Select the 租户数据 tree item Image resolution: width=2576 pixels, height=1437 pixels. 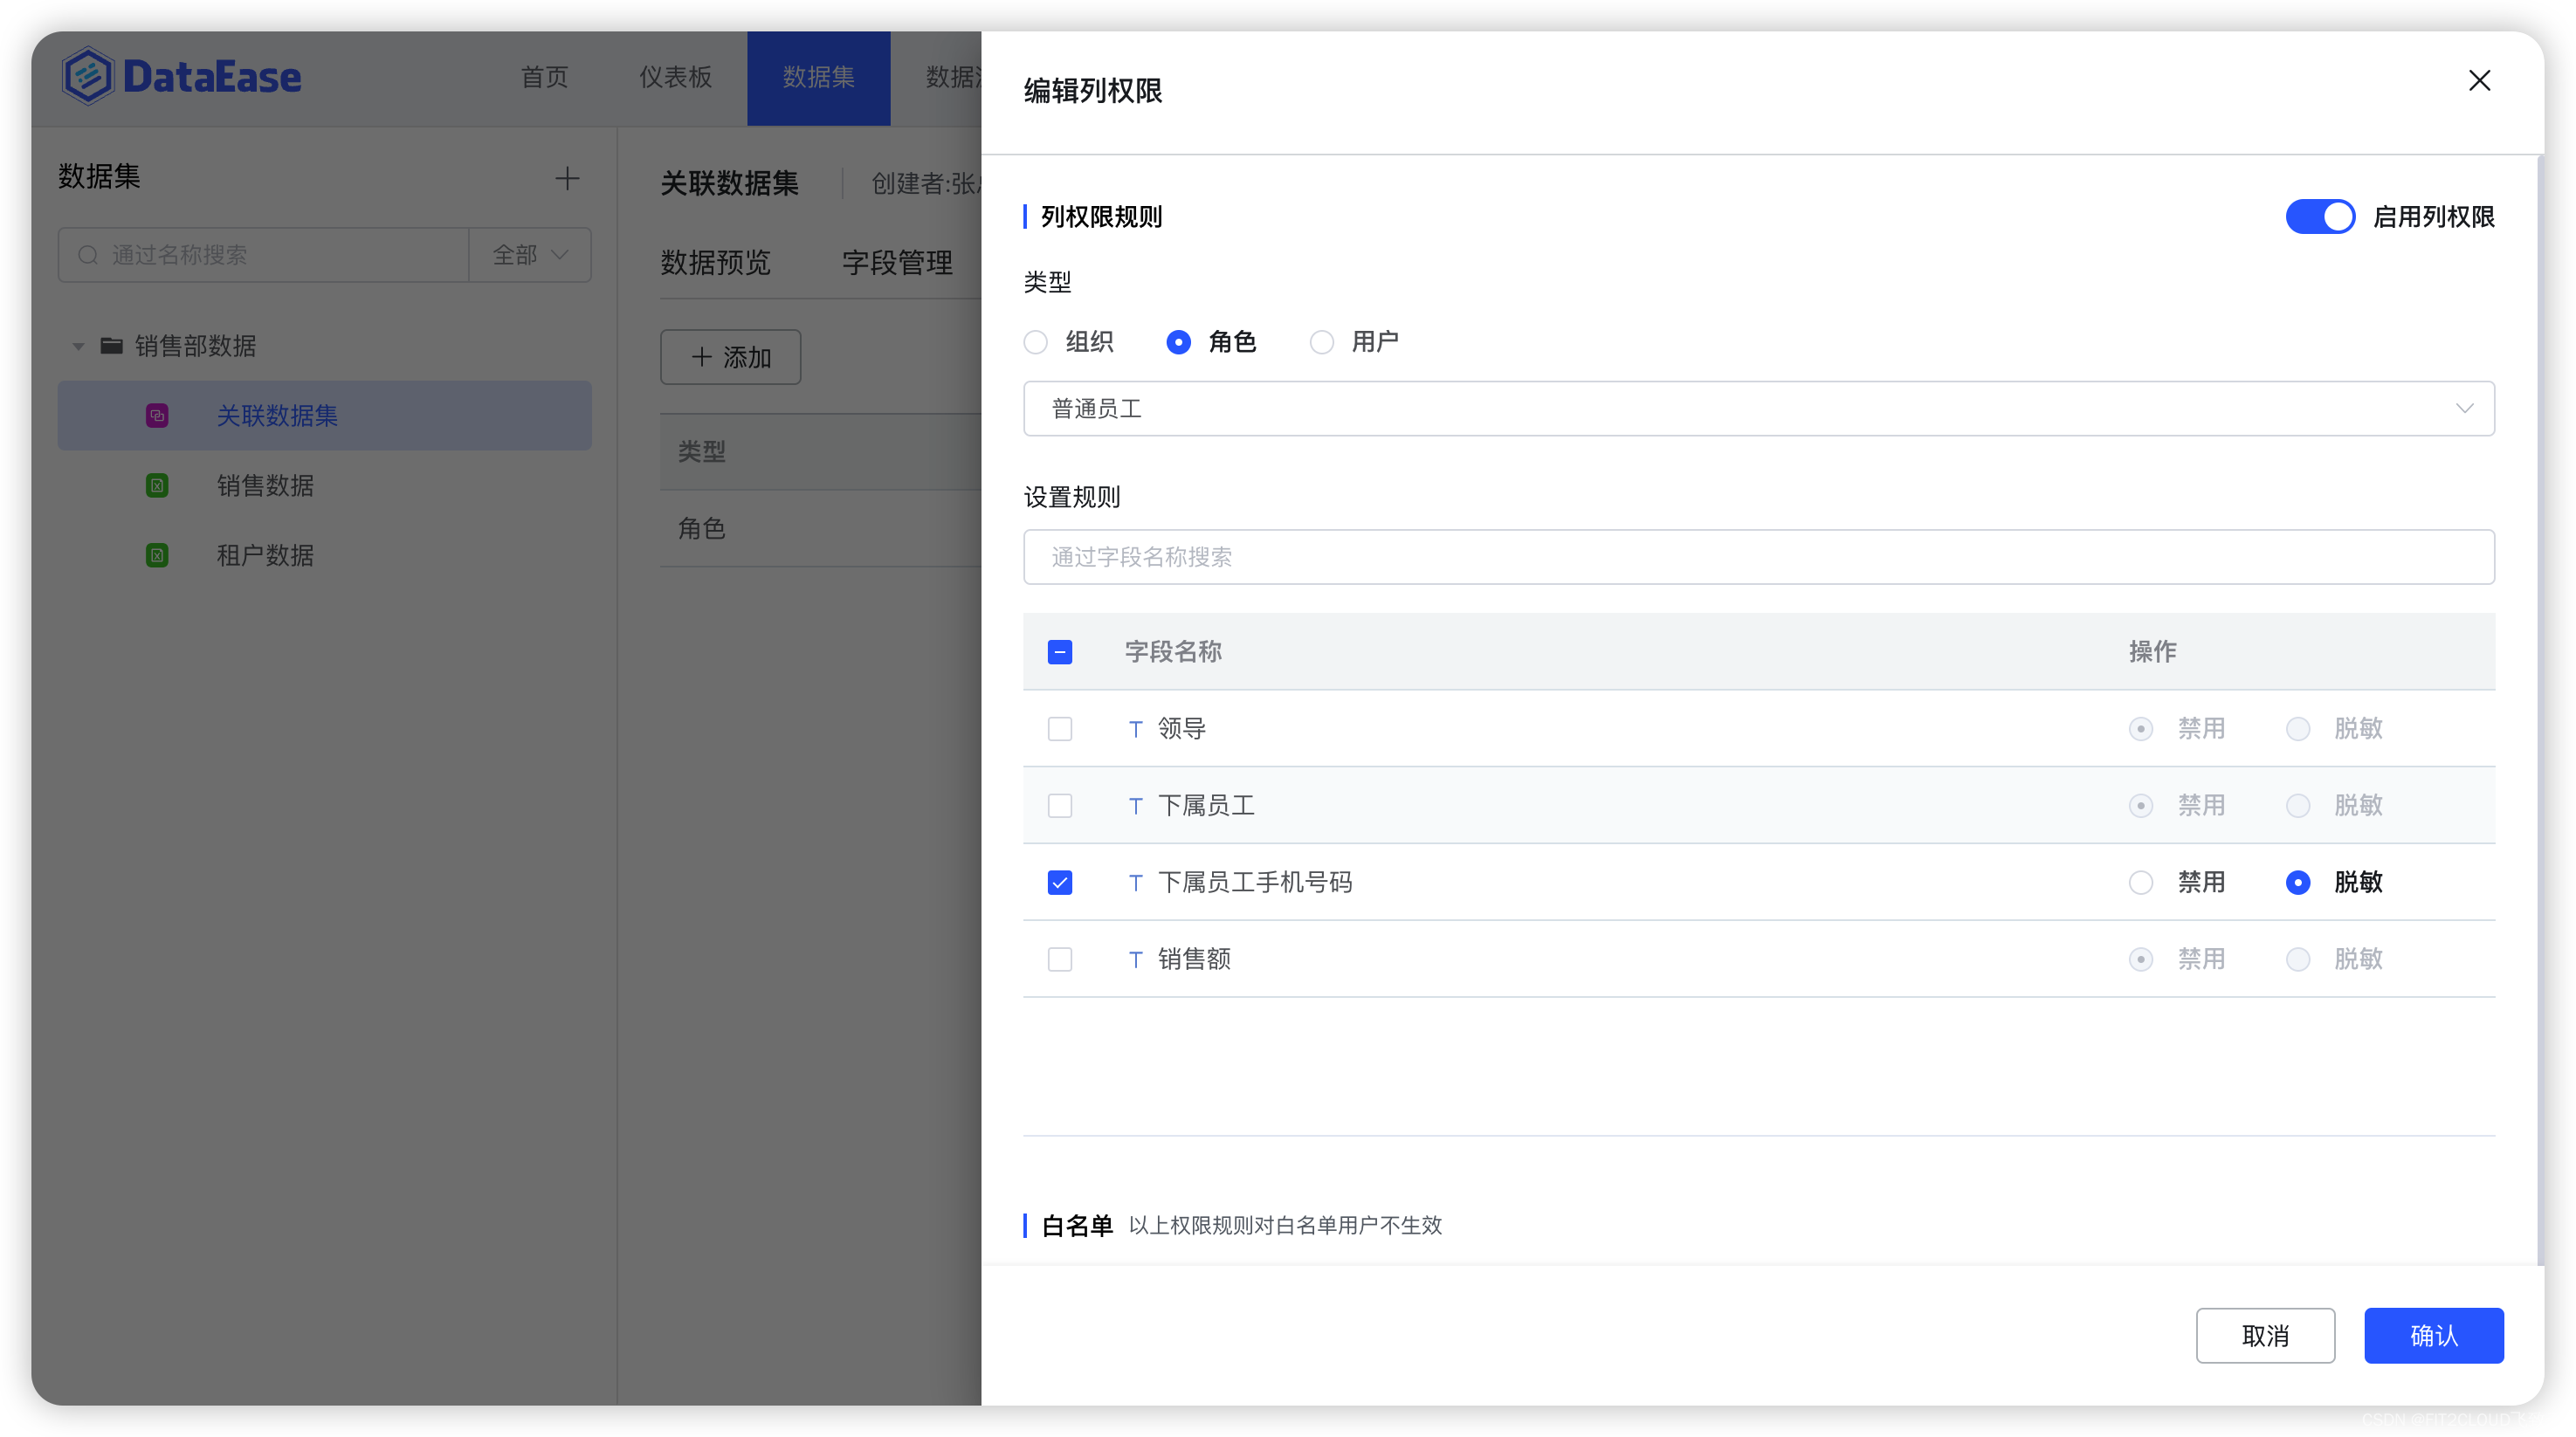coord(324,555)
